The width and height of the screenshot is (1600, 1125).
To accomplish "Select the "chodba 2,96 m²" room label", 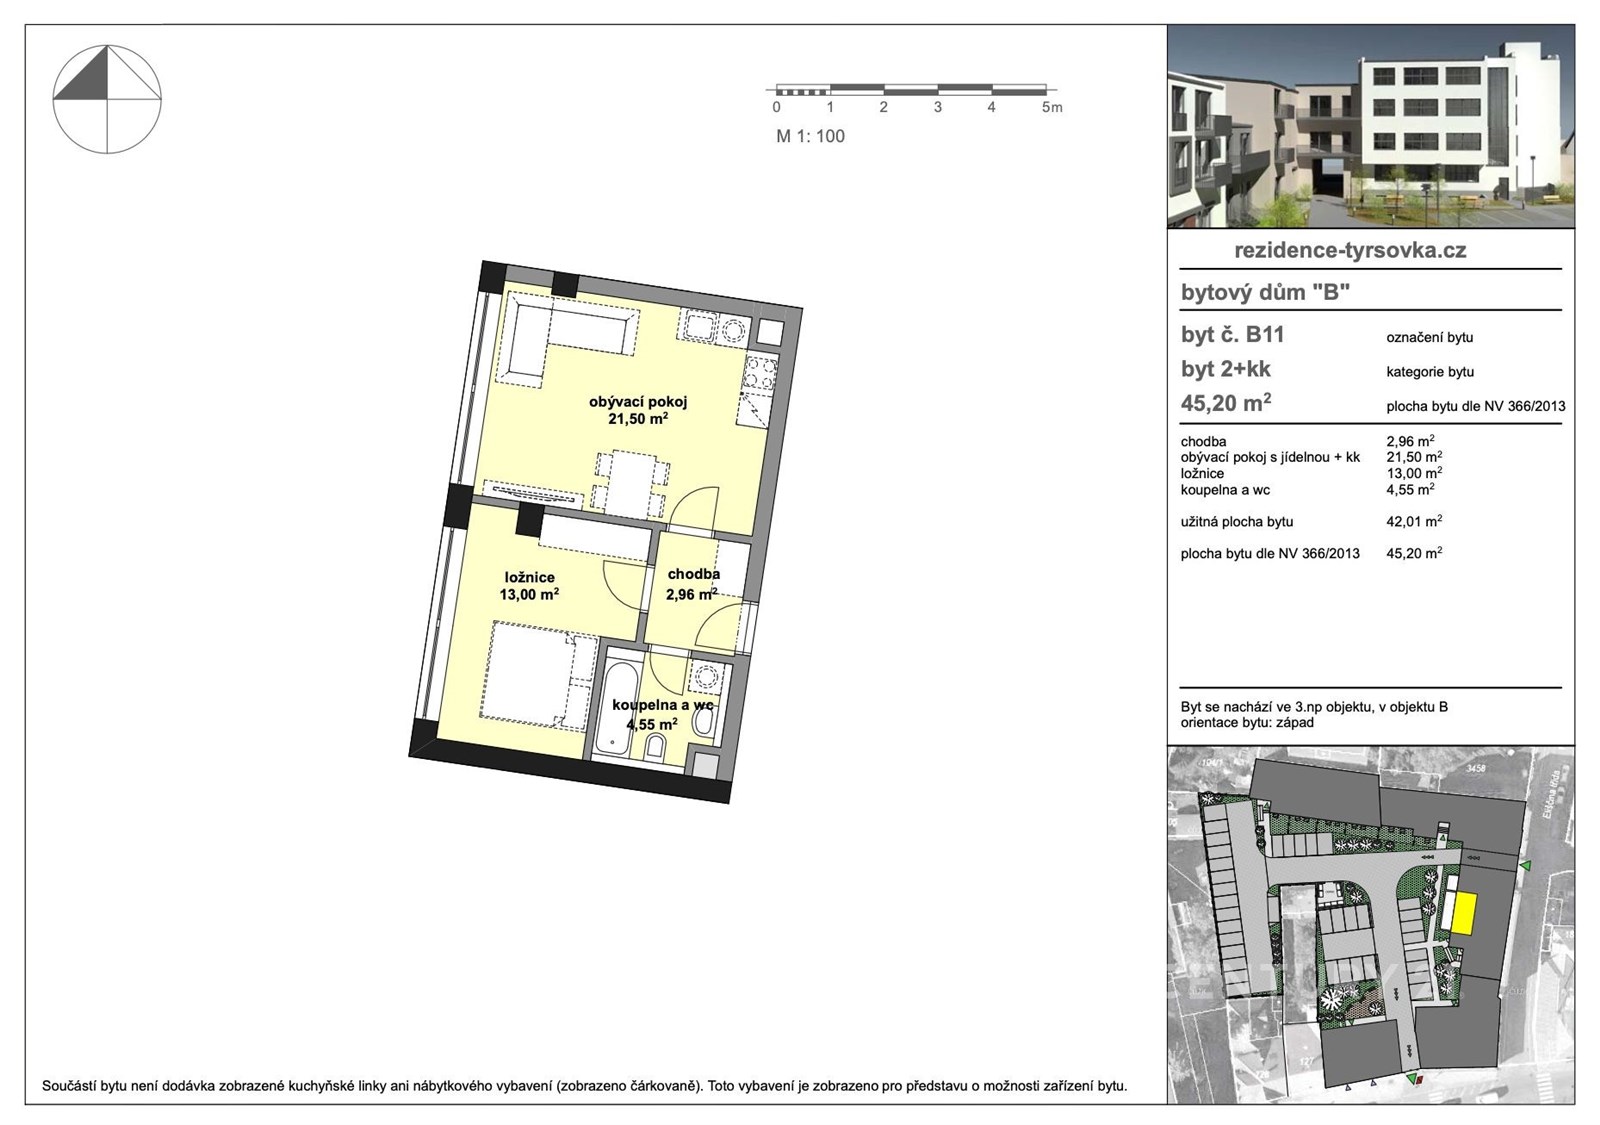I will 693,584.
